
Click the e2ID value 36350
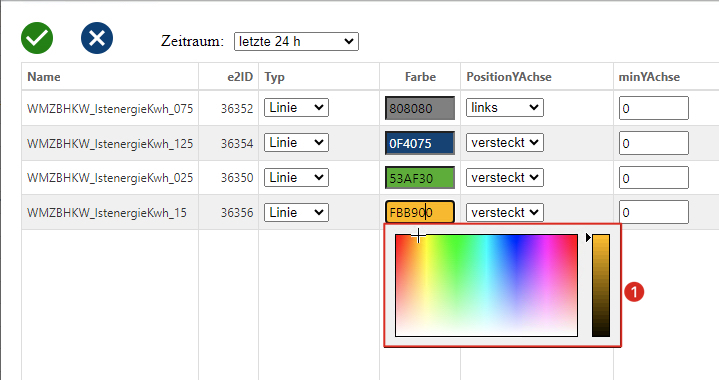[237, 178]
